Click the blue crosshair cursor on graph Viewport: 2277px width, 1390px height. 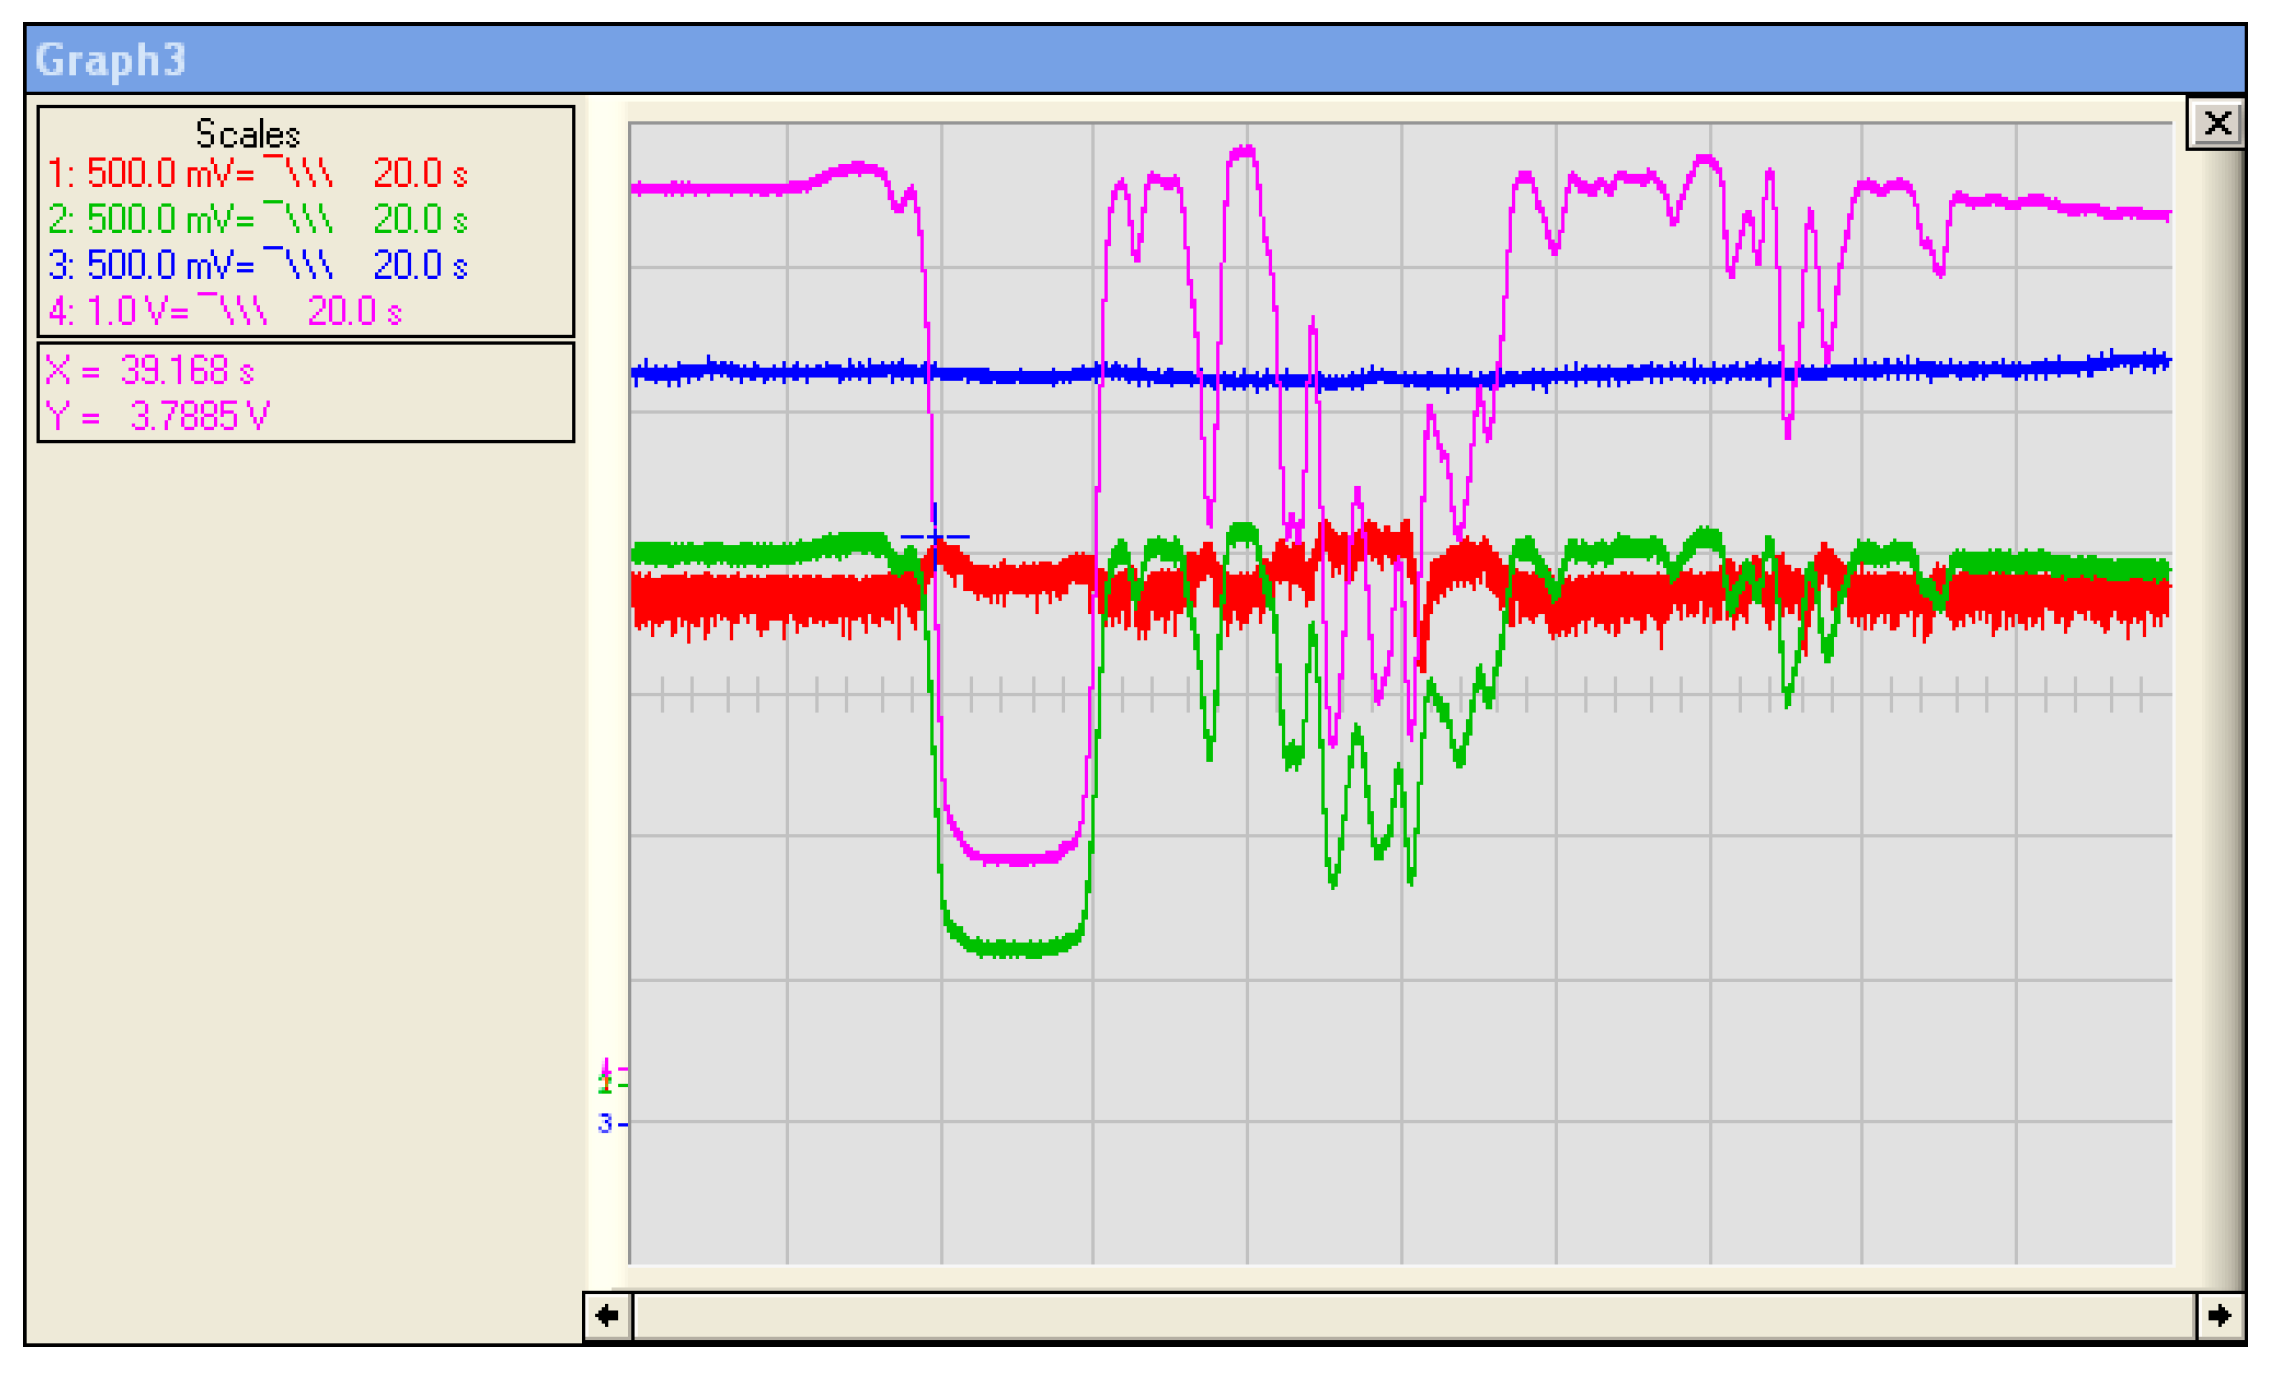point(934,537)
